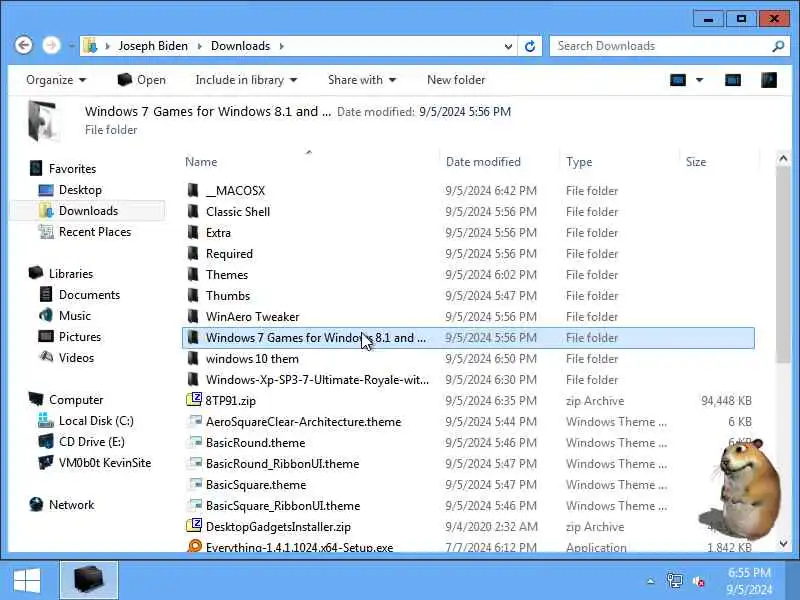Click the Classic Shell folder icon
This screenshot has height=600, width=800.
pyautogui.click(x=193, y=212)
